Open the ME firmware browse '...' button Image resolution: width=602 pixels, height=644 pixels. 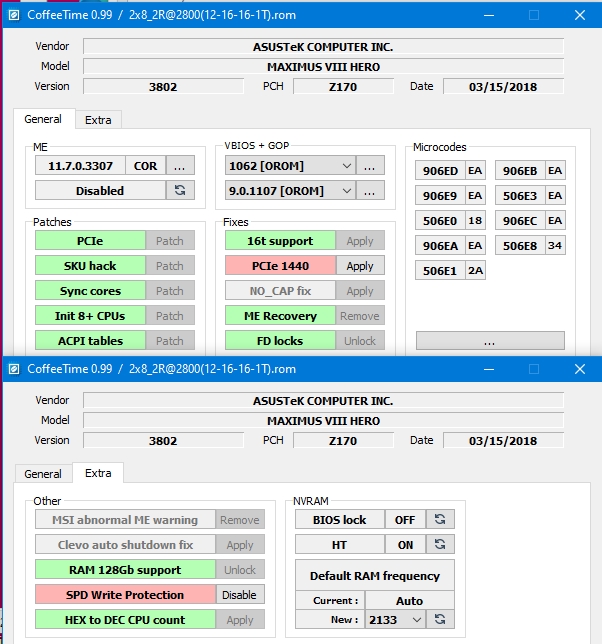click(x=180, y=166)
